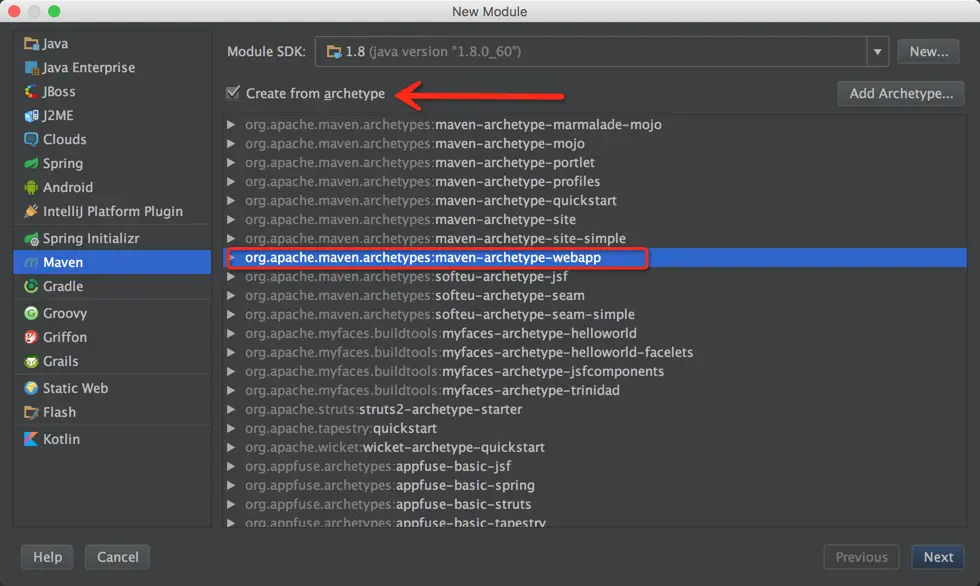Click the Help button

tap(48, 557)
